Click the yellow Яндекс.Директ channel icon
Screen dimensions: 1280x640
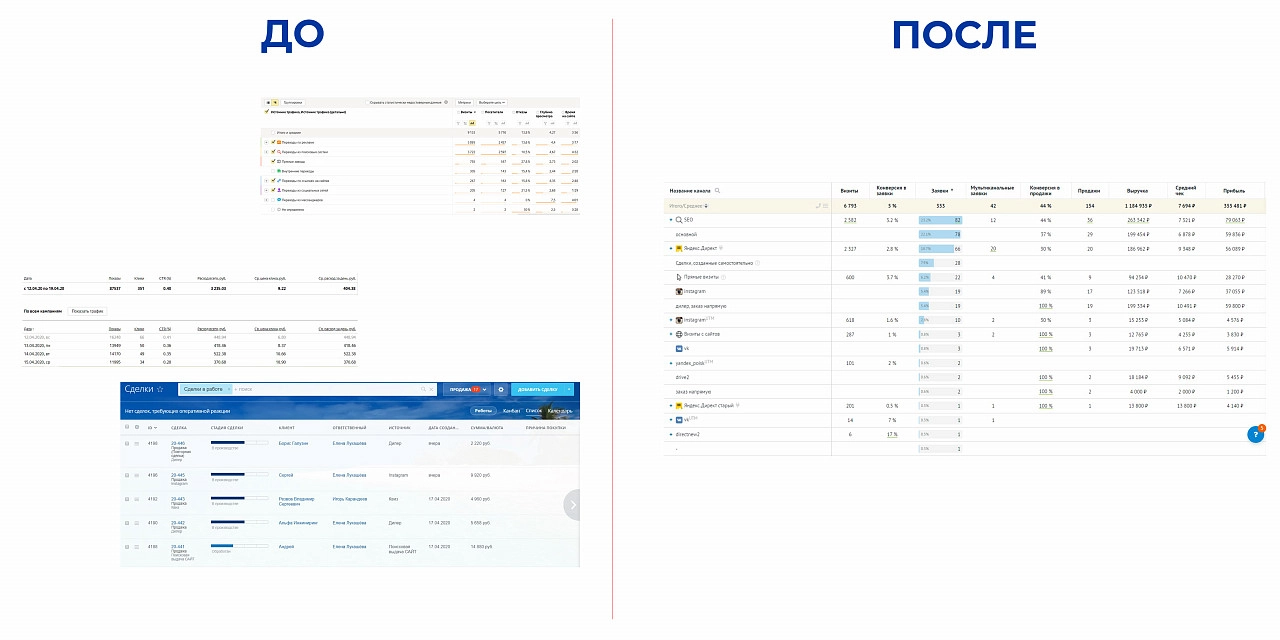pyautogui.click(x=679, y=248)
